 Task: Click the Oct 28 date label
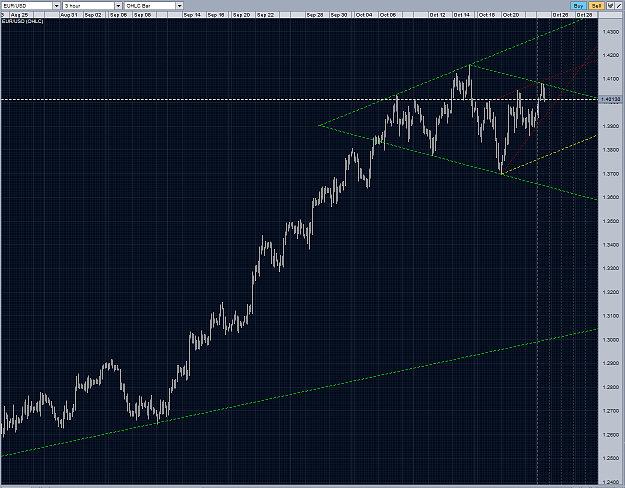pos(585,15)
